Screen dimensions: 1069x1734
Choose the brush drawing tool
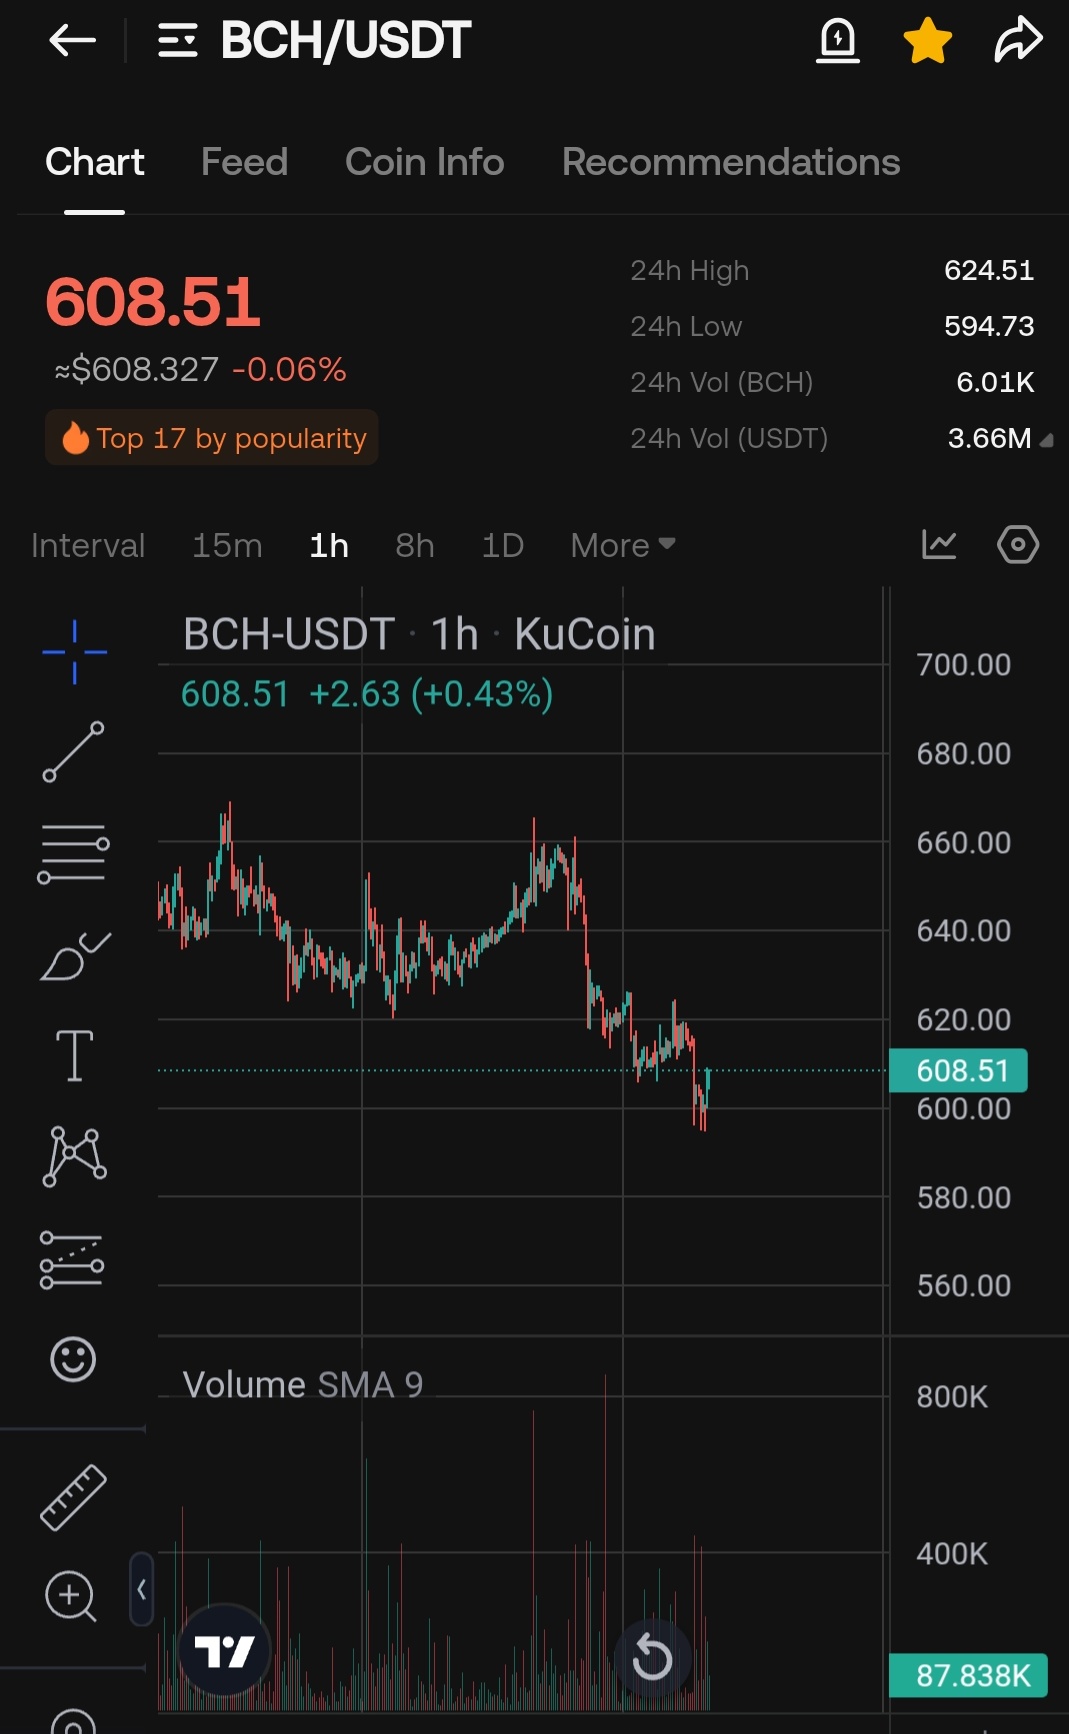point(74,957)
